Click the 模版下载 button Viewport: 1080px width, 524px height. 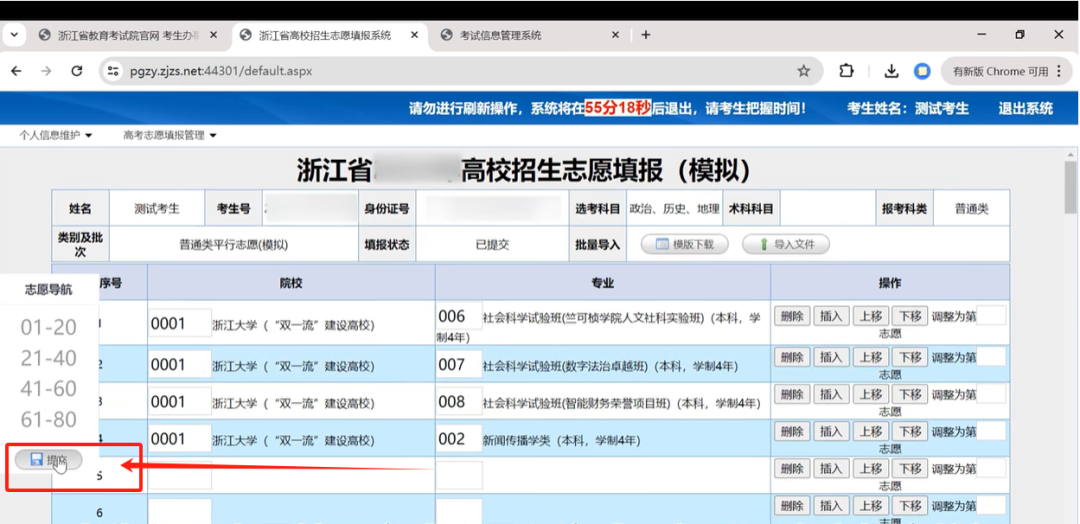685,244
